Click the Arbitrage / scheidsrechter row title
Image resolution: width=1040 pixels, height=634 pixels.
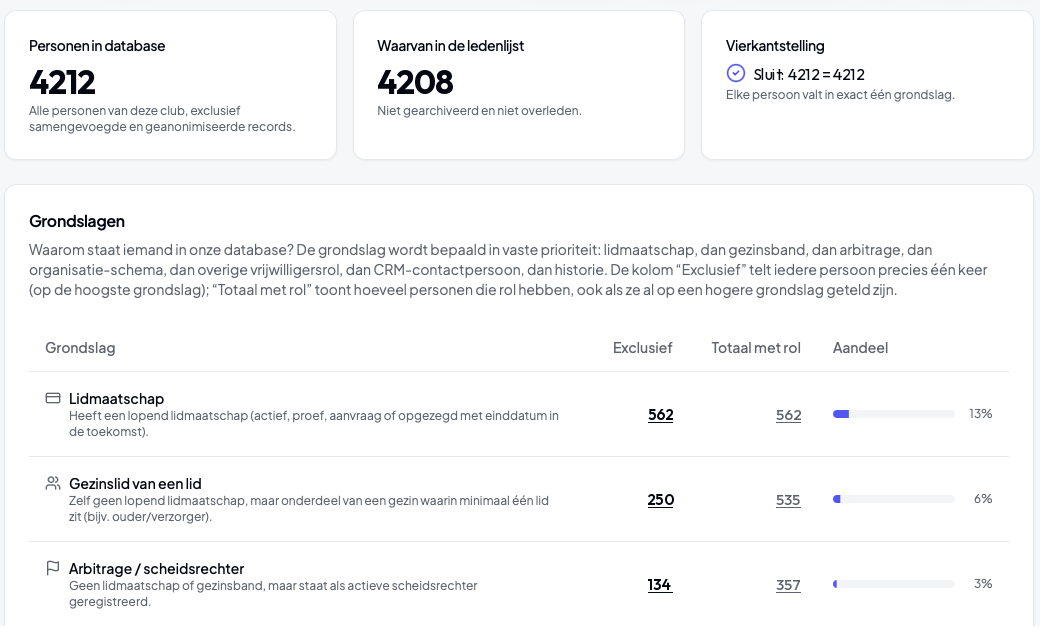pos(157,568)
